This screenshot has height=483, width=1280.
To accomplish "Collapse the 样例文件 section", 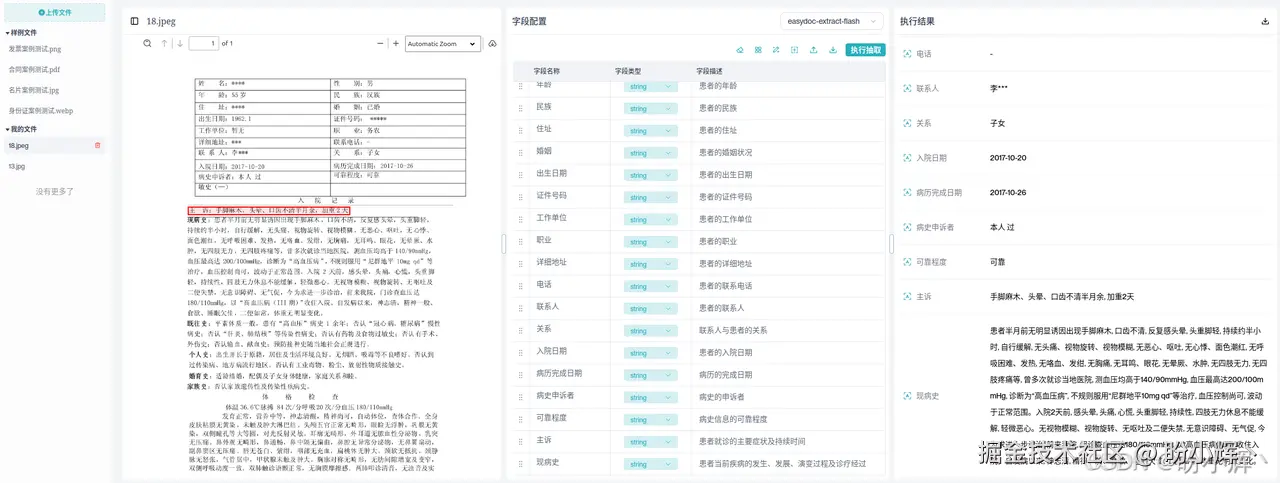I will 21,32.
